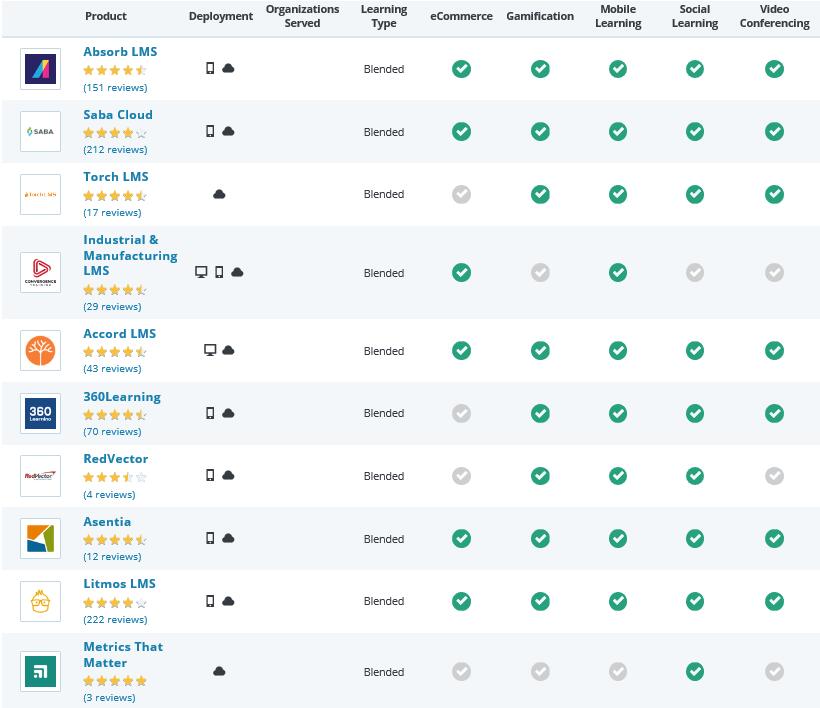Click the Saba Cloud logo thumbnail
The width and height of the screenshot is (820, 708).
(40, 131)
